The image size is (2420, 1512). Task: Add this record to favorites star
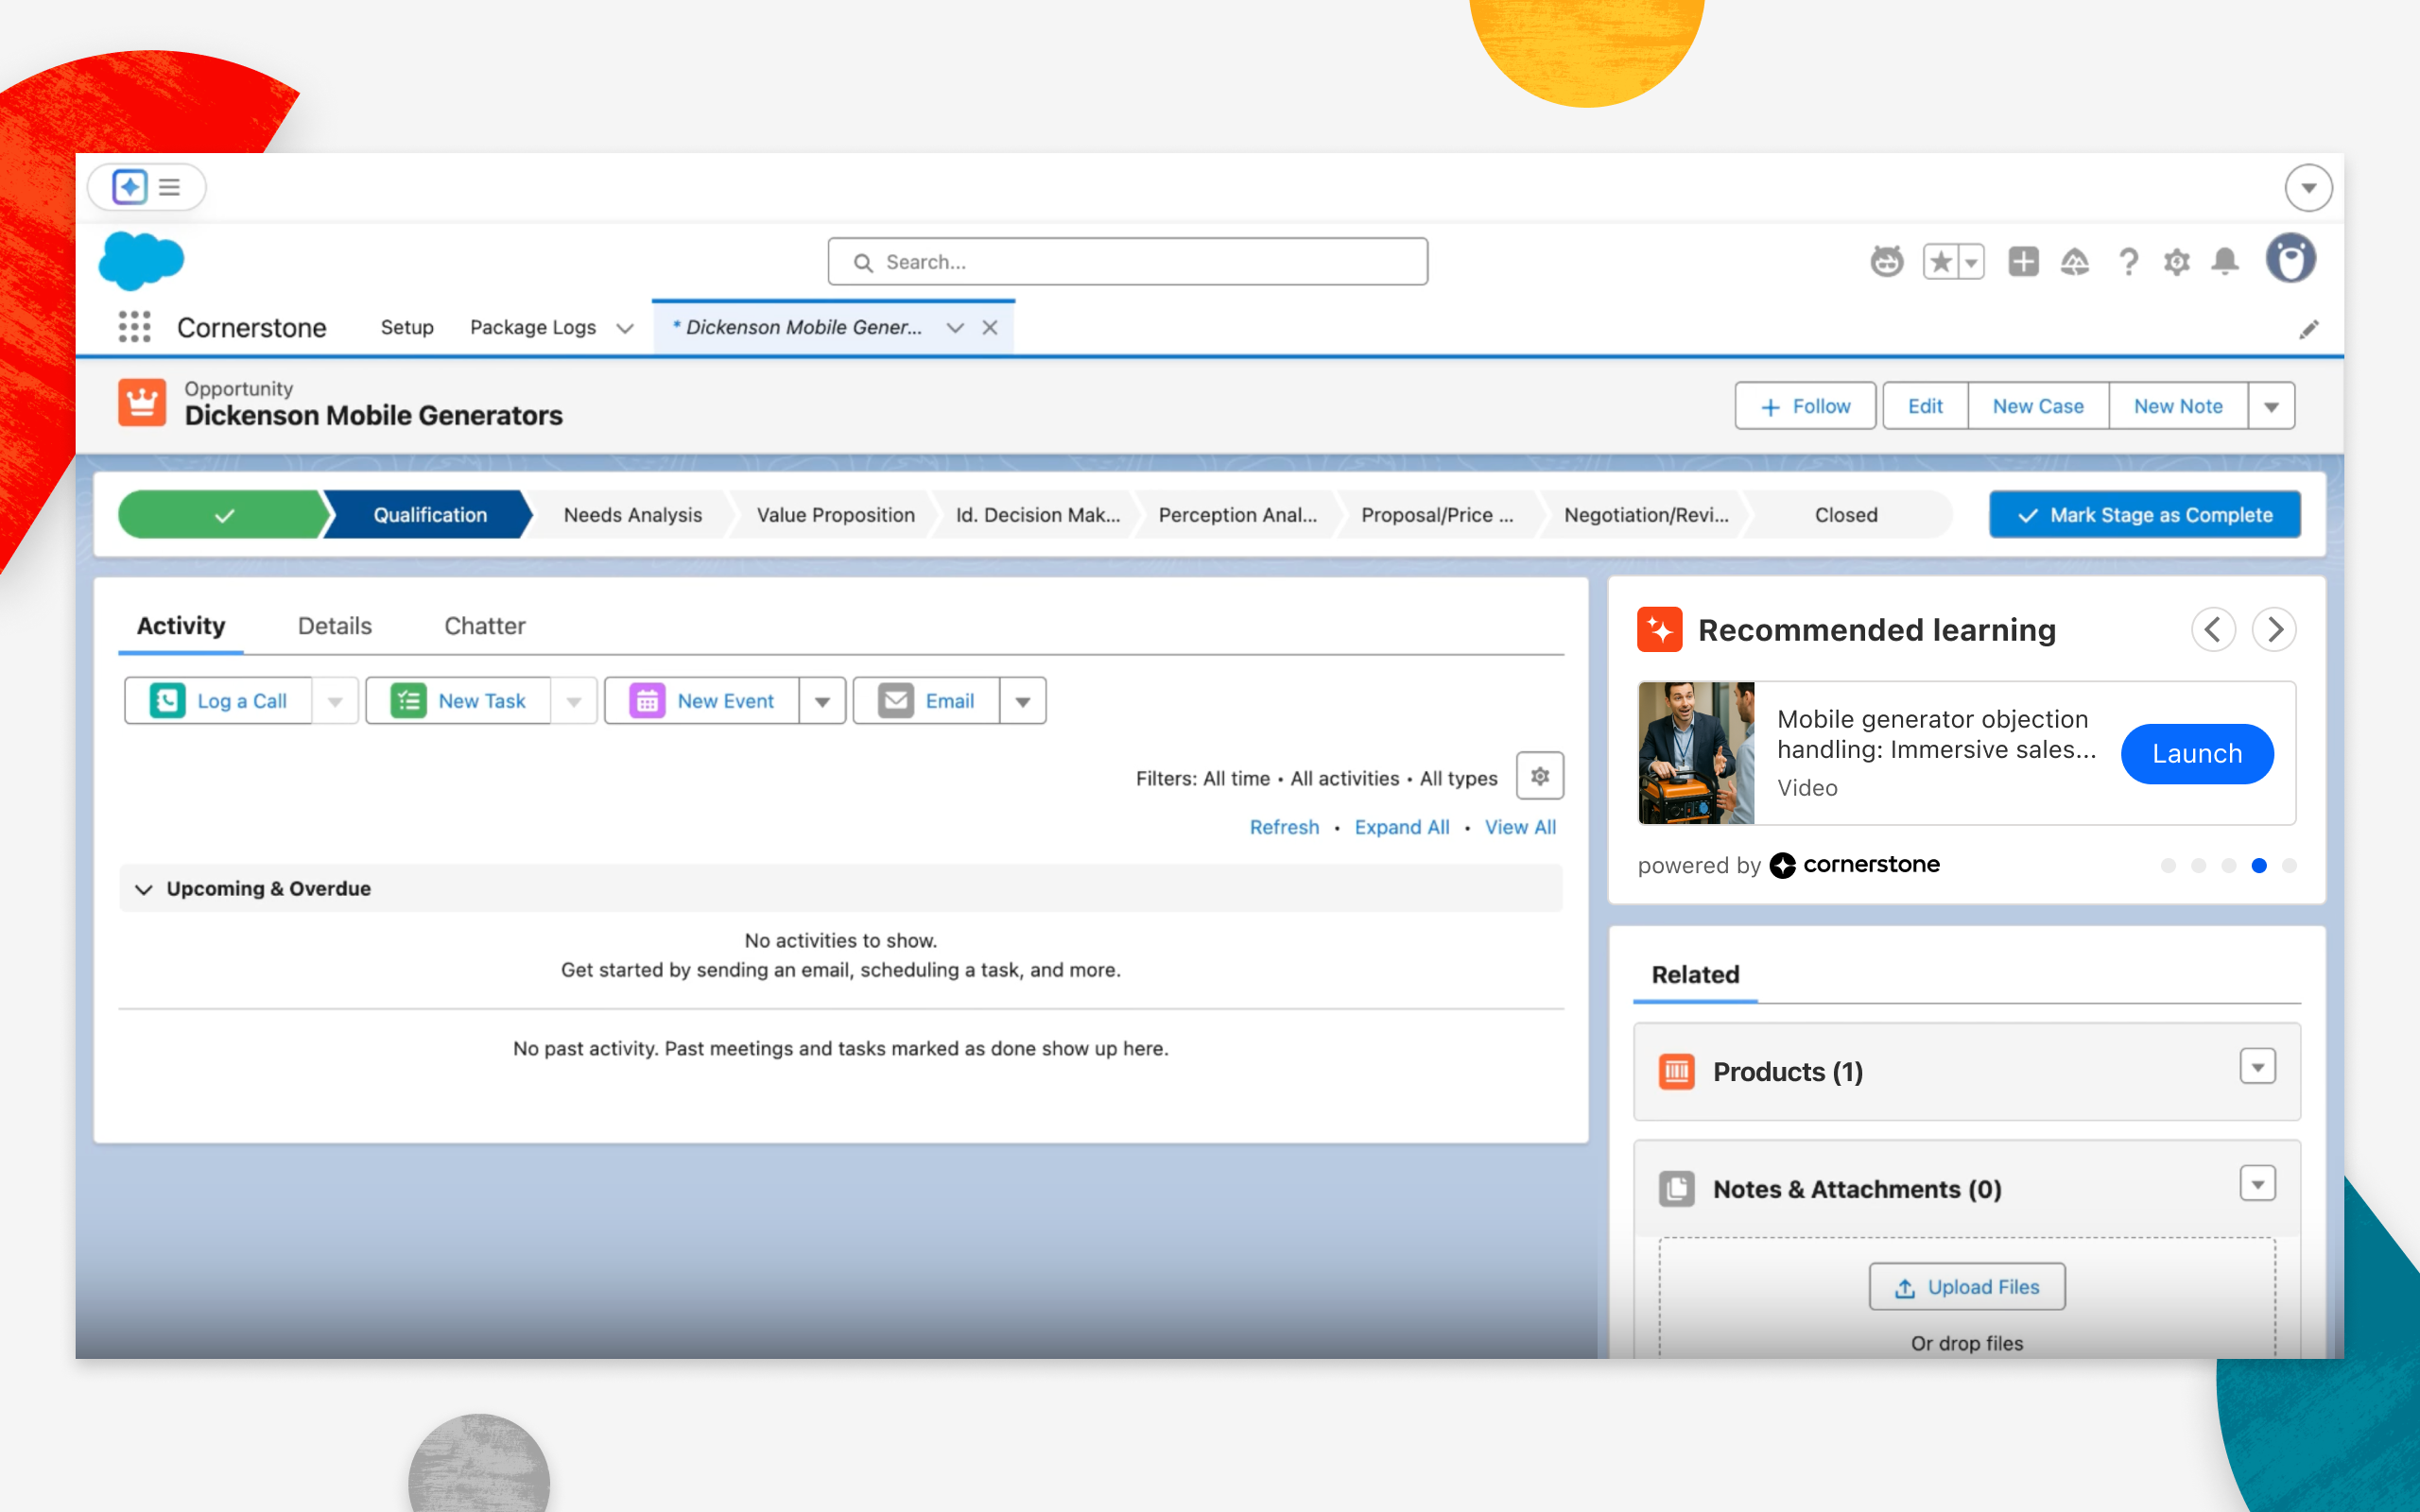point(1941,262)
